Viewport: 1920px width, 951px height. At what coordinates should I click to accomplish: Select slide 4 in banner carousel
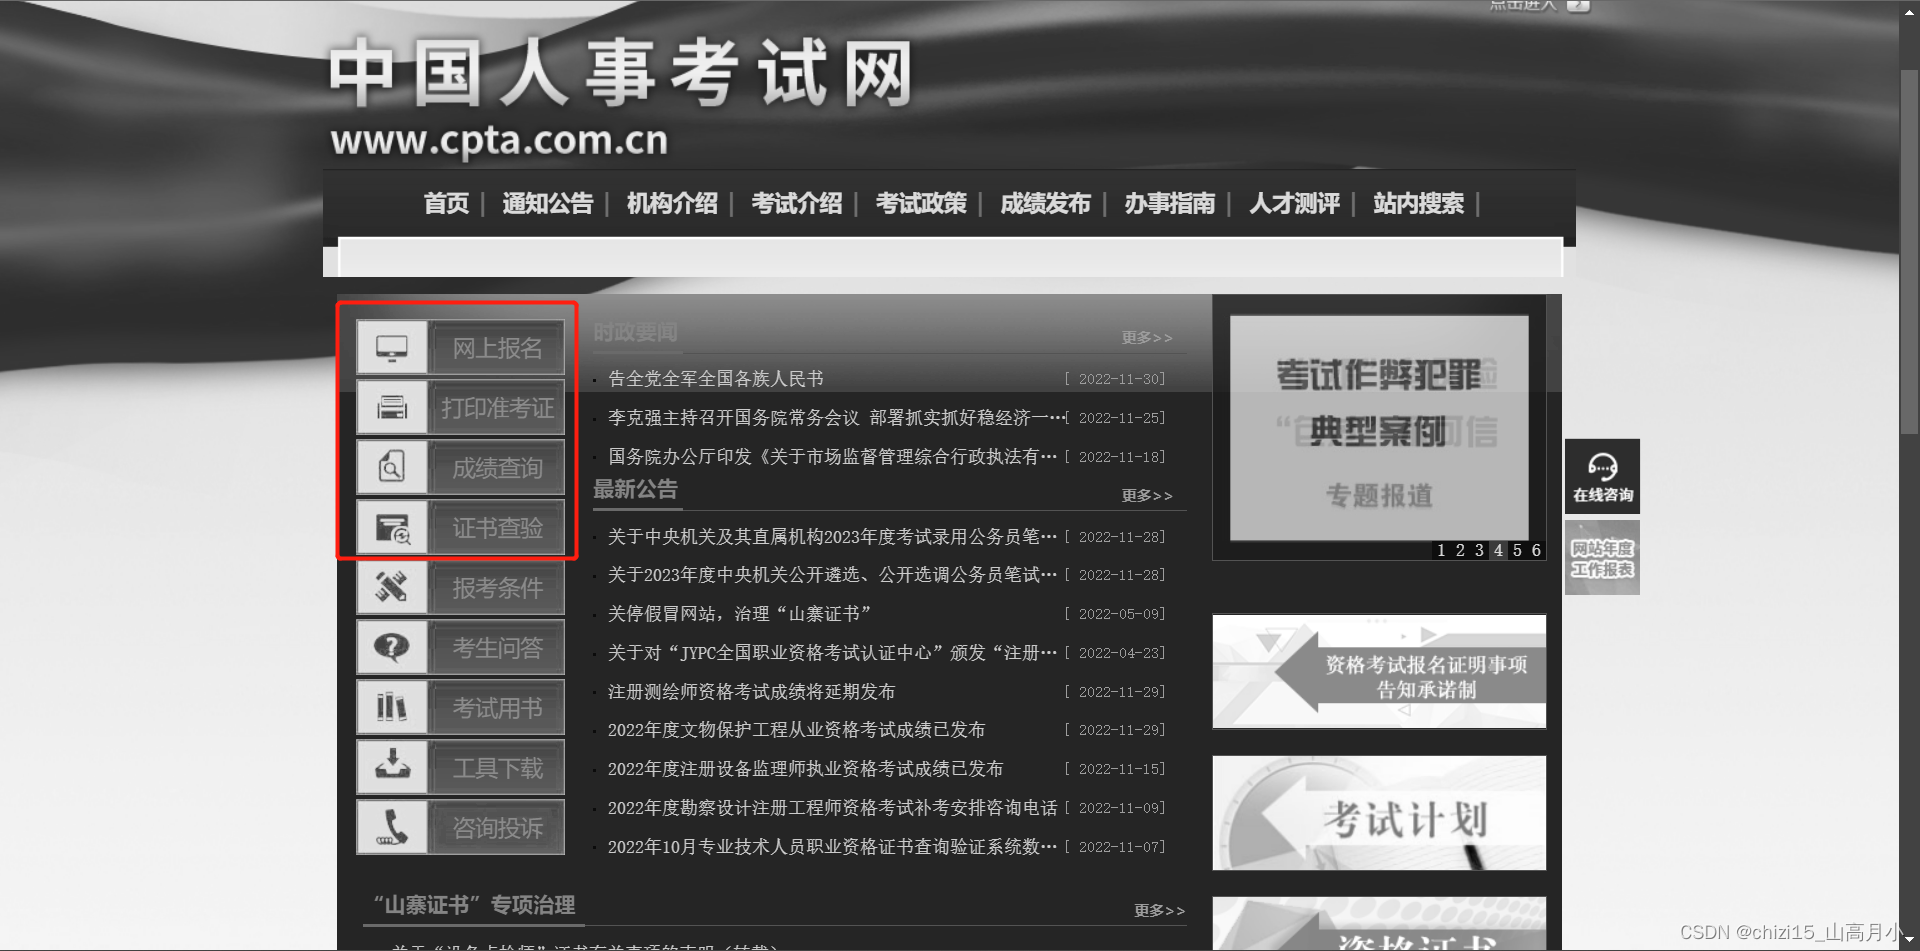[x=1498, y=550]
